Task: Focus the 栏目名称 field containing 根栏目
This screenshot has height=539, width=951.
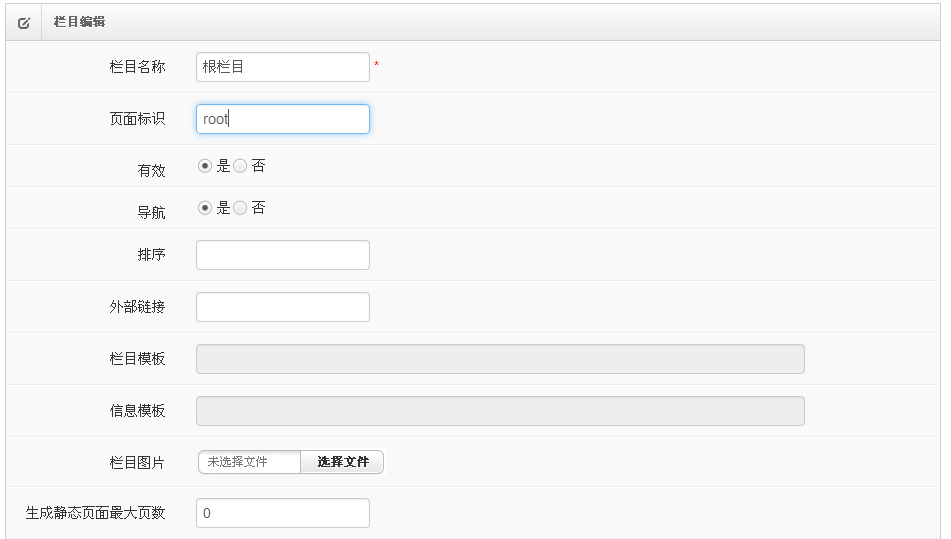Action: [283, 67]
